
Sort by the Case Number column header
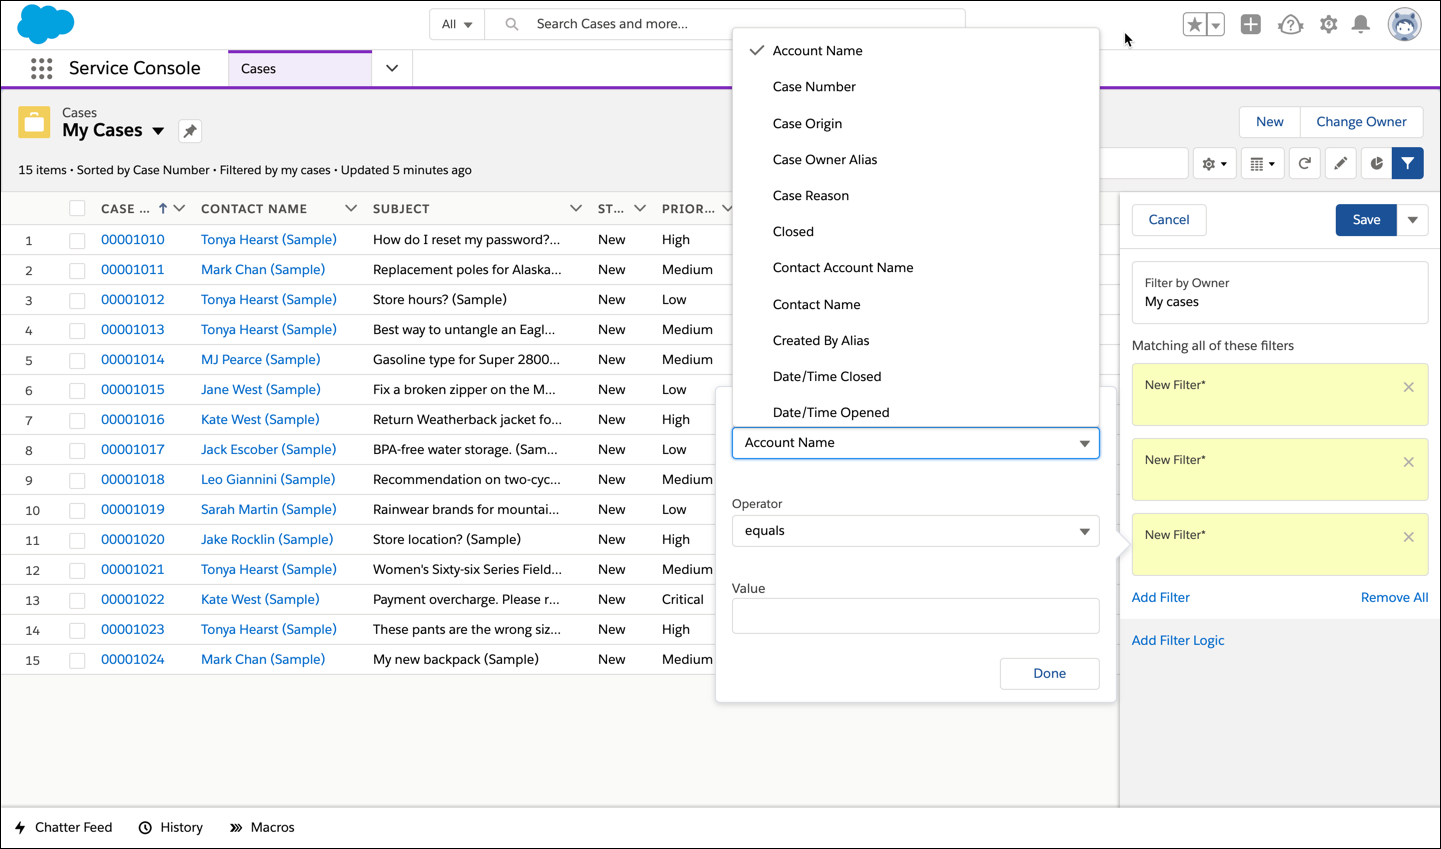pyautogui.click(x=125, y=209)
